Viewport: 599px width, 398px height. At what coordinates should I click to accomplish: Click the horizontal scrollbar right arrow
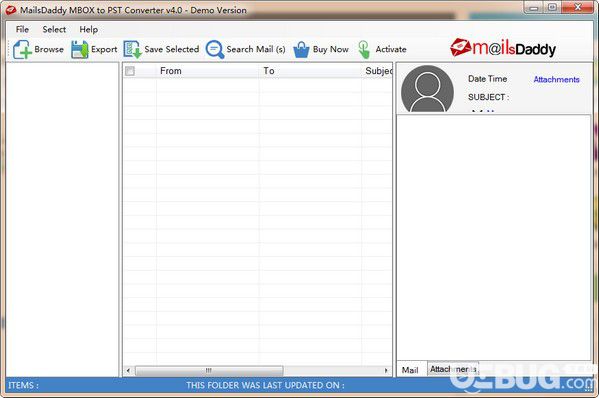386,370
